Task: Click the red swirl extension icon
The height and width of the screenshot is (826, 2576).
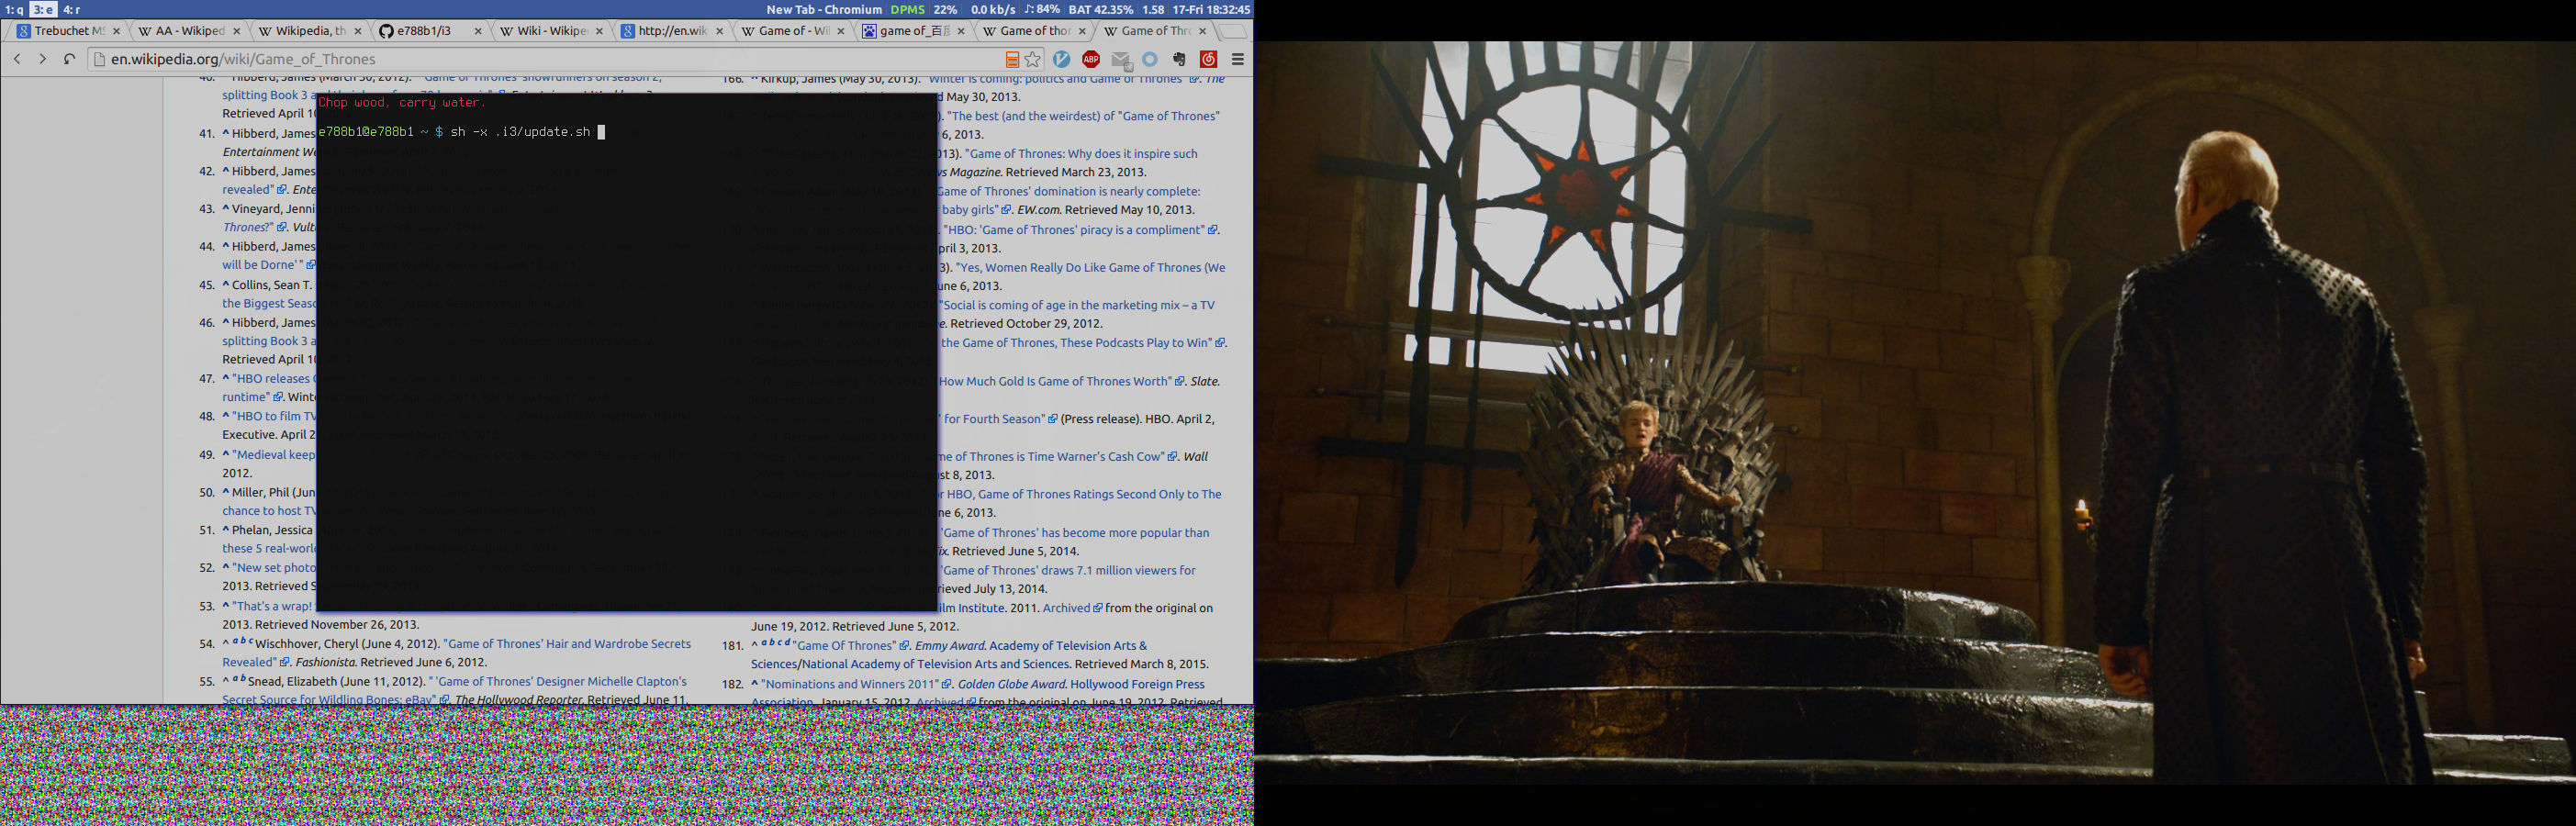Action: [x=1208, y=59]
